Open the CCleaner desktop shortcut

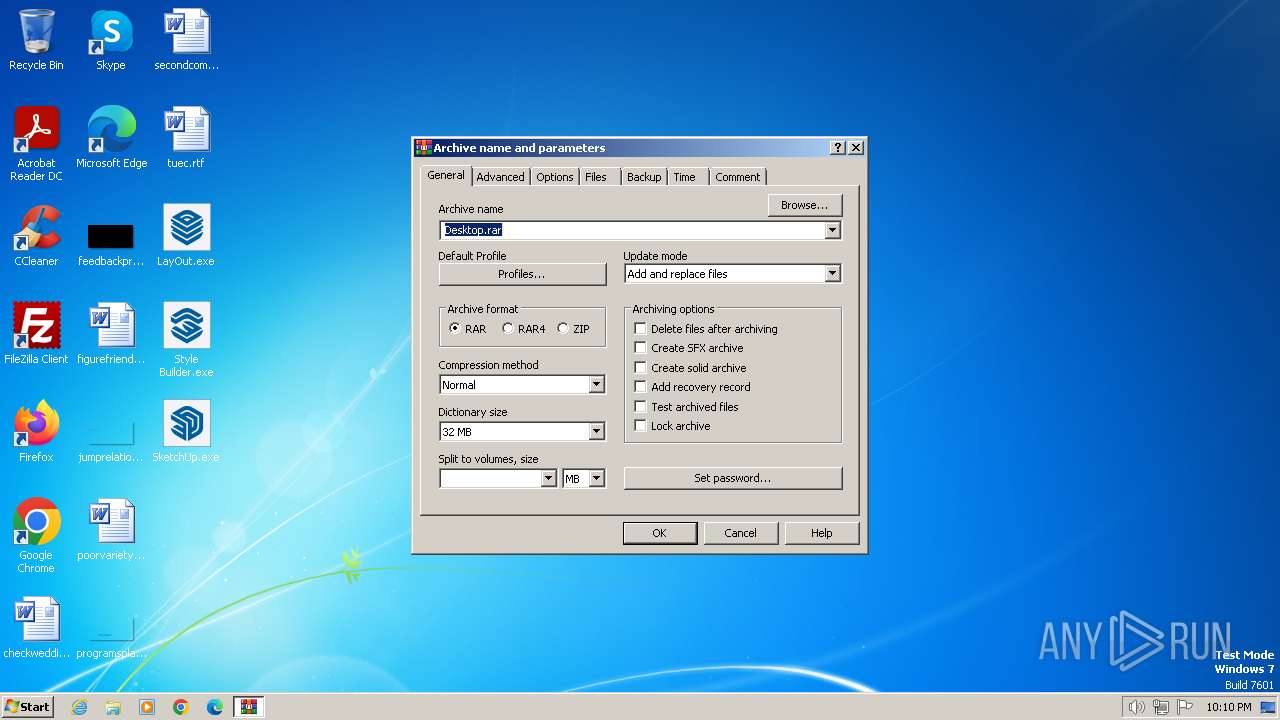click(x=36, y=236)
